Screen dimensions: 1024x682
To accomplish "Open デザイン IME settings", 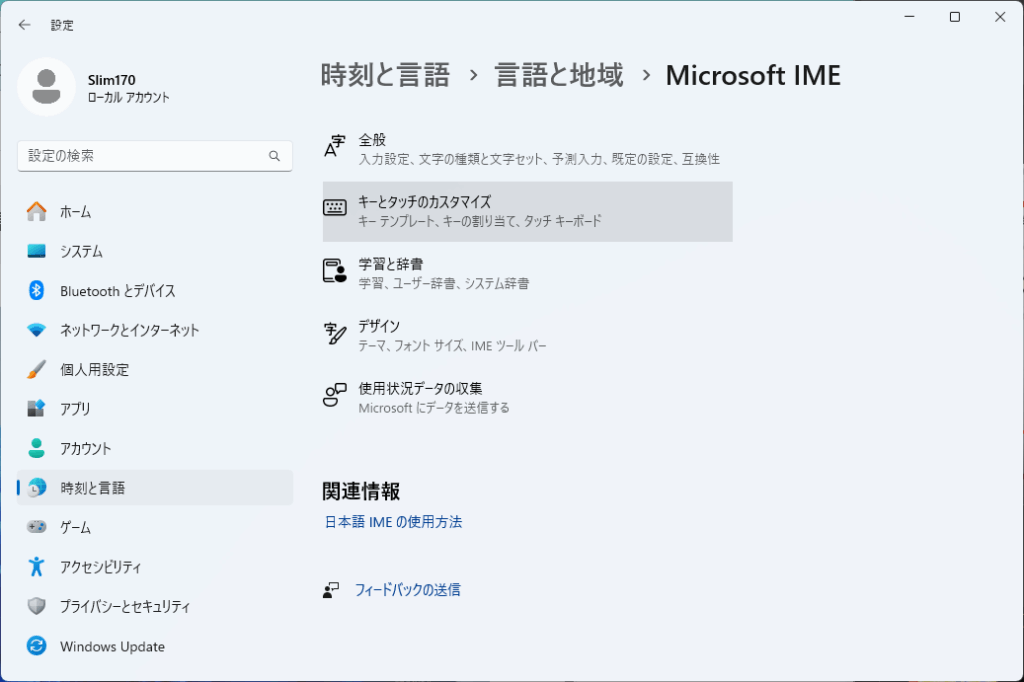I will pyautogui.click(x=528, y=336).
